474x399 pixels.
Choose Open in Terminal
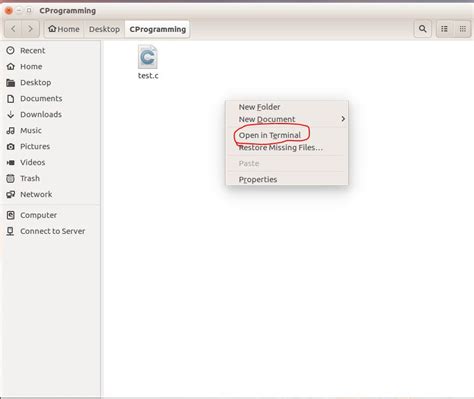[270, 135]
